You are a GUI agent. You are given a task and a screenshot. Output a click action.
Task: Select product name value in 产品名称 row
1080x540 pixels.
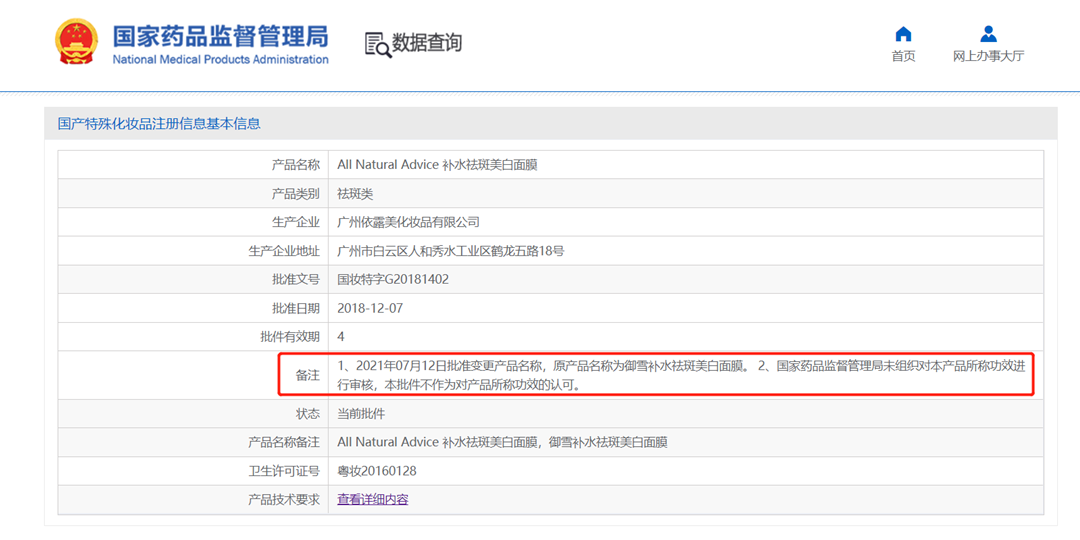coord(437,165)
